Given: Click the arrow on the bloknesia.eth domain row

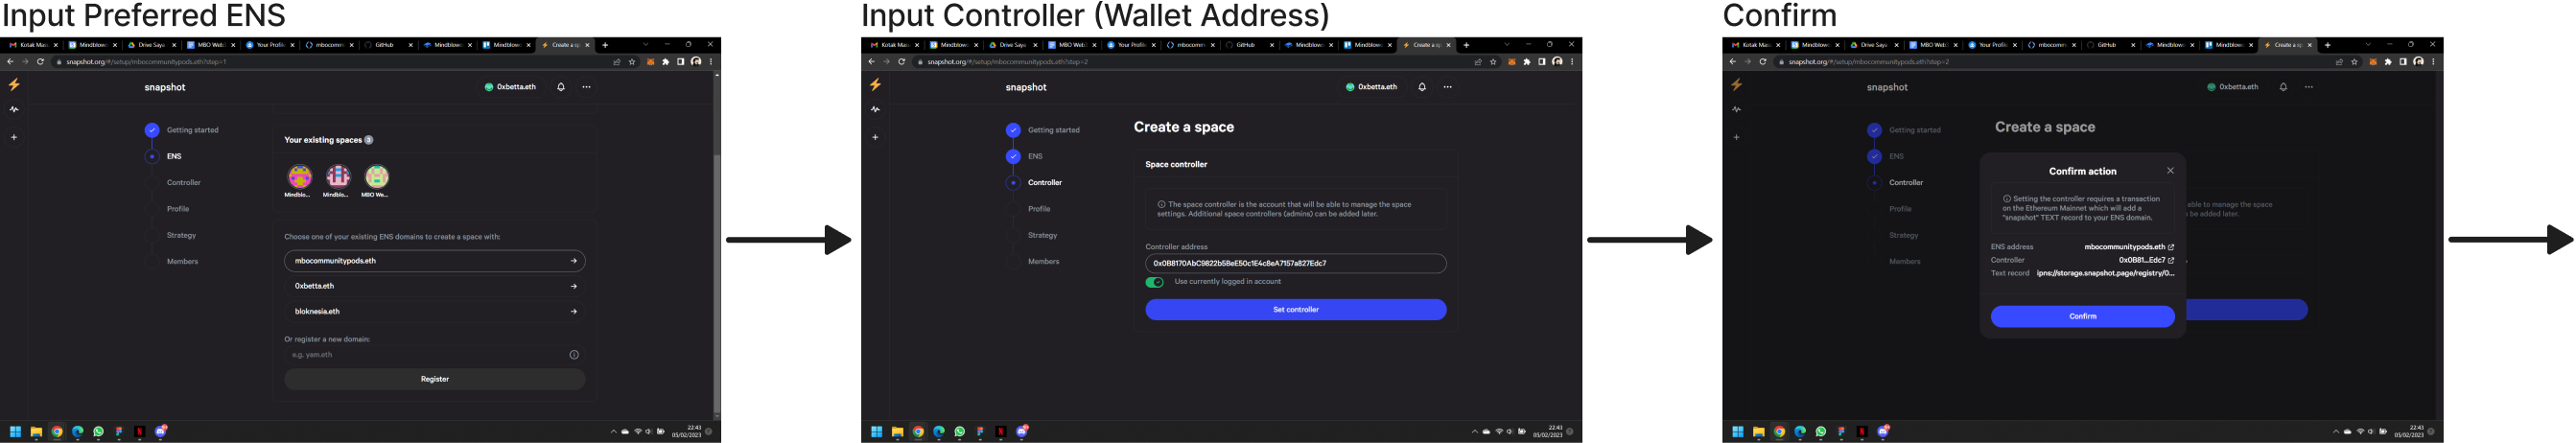Looking at the screenshot, I should [x=573, y=311].
